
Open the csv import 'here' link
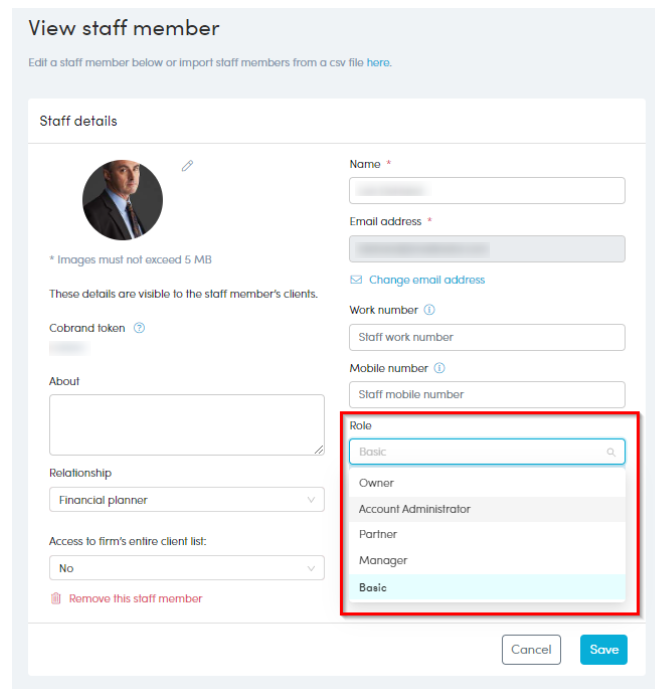pos(378,62)
